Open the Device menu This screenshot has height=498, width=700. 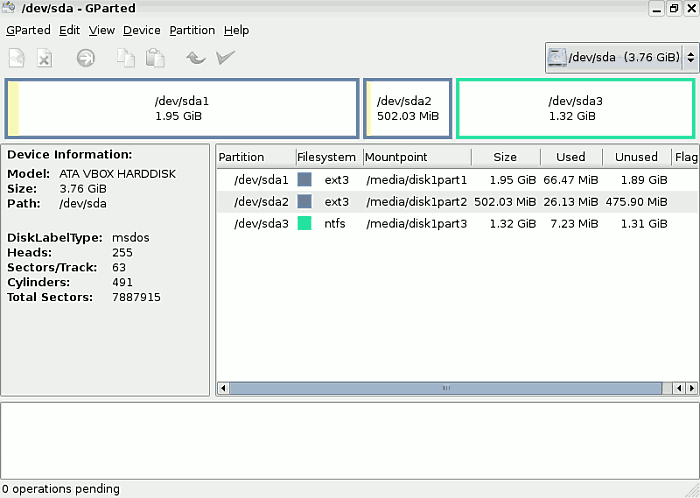(x=141, y=30)
